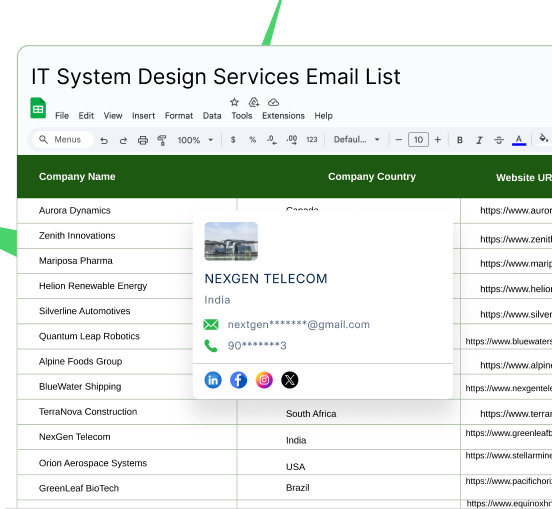Activate the paint format tool
Viewport: 552px width, 509px height.
click(162, 140)
